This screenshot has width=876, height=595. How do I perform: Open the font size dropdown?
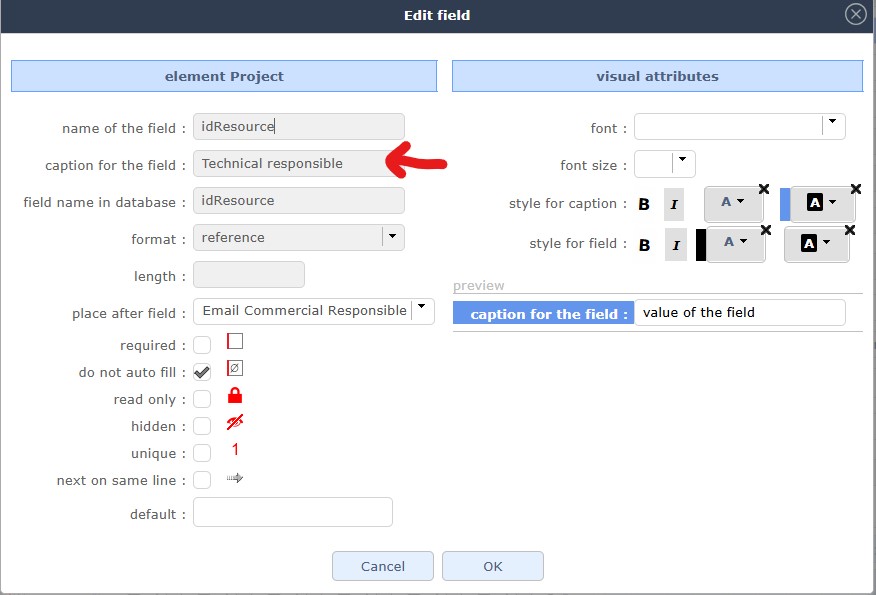point(682,160)
